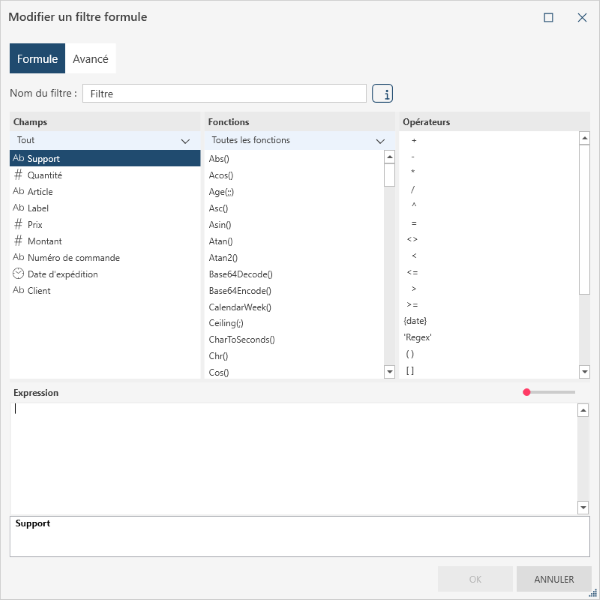The width and height of the screenshot is (600, 600).
Task: Pick the Base64Encode() function
Action: (x=240, y=290)
